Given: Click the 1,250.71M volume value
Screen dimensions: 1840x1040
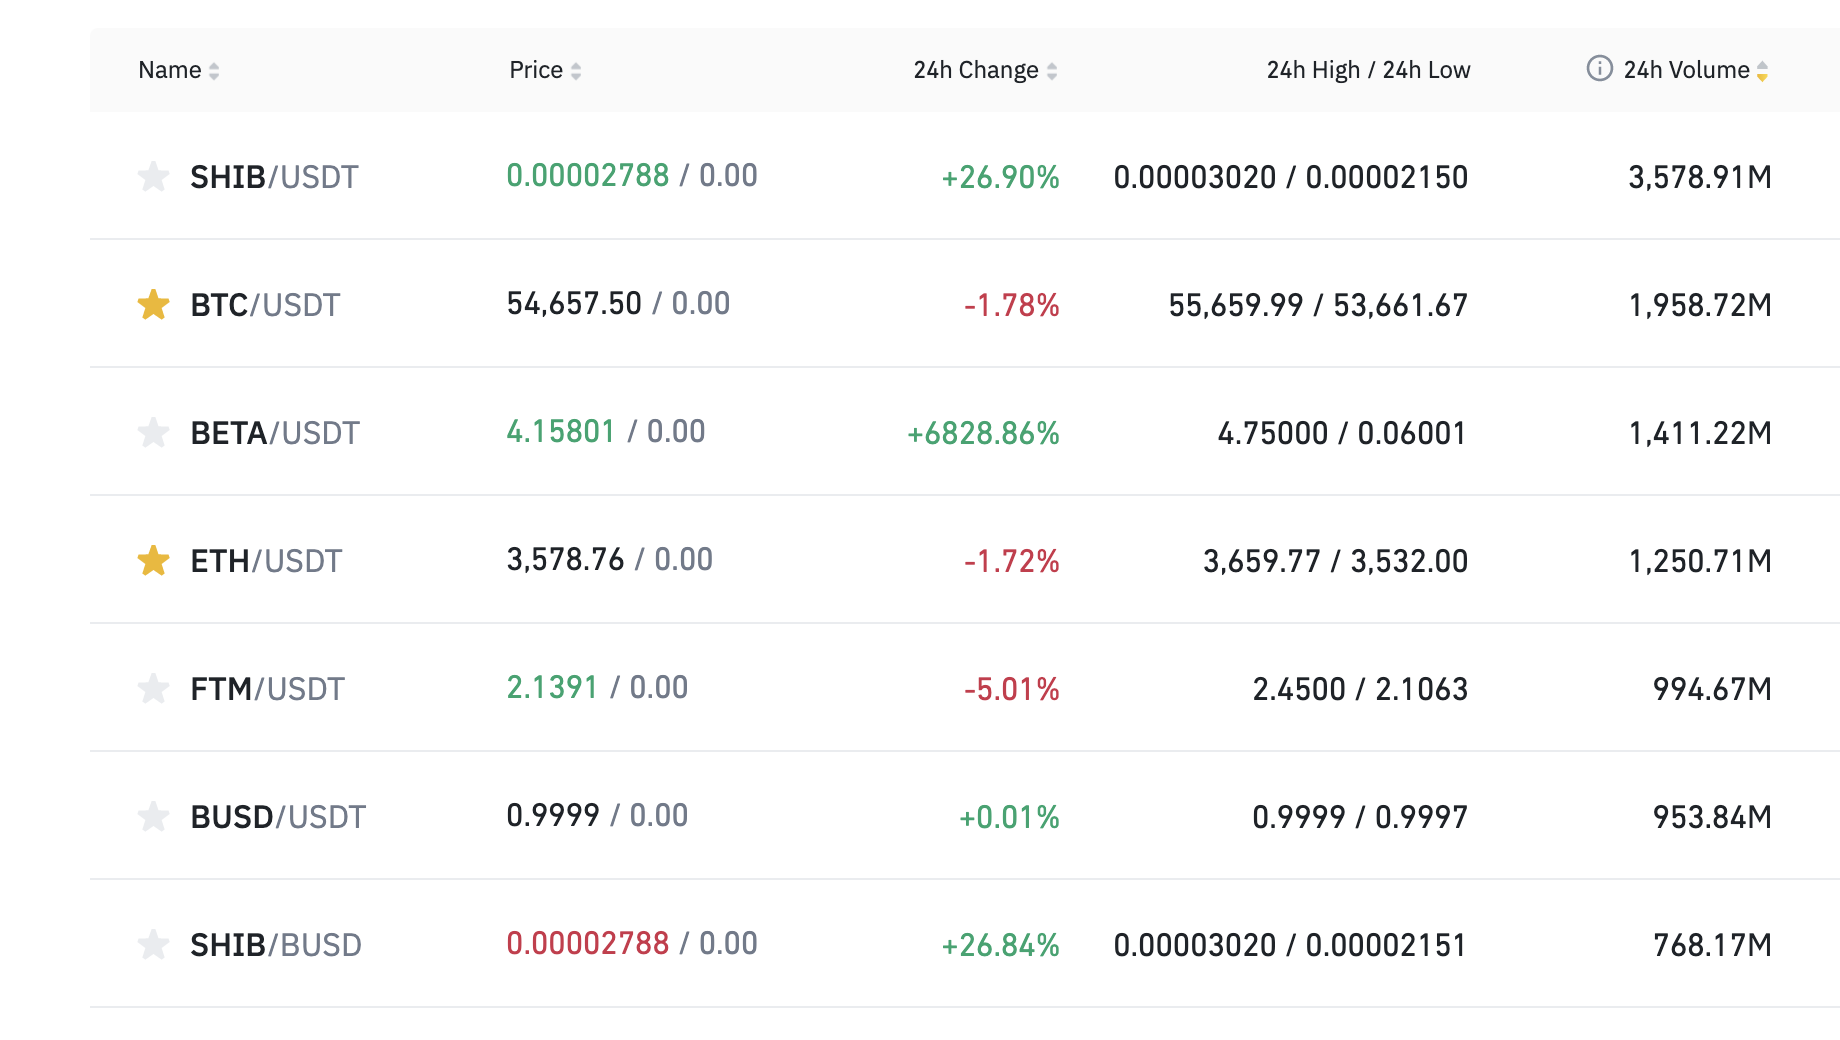Looking at the screenshot, I should (1700, 561).
